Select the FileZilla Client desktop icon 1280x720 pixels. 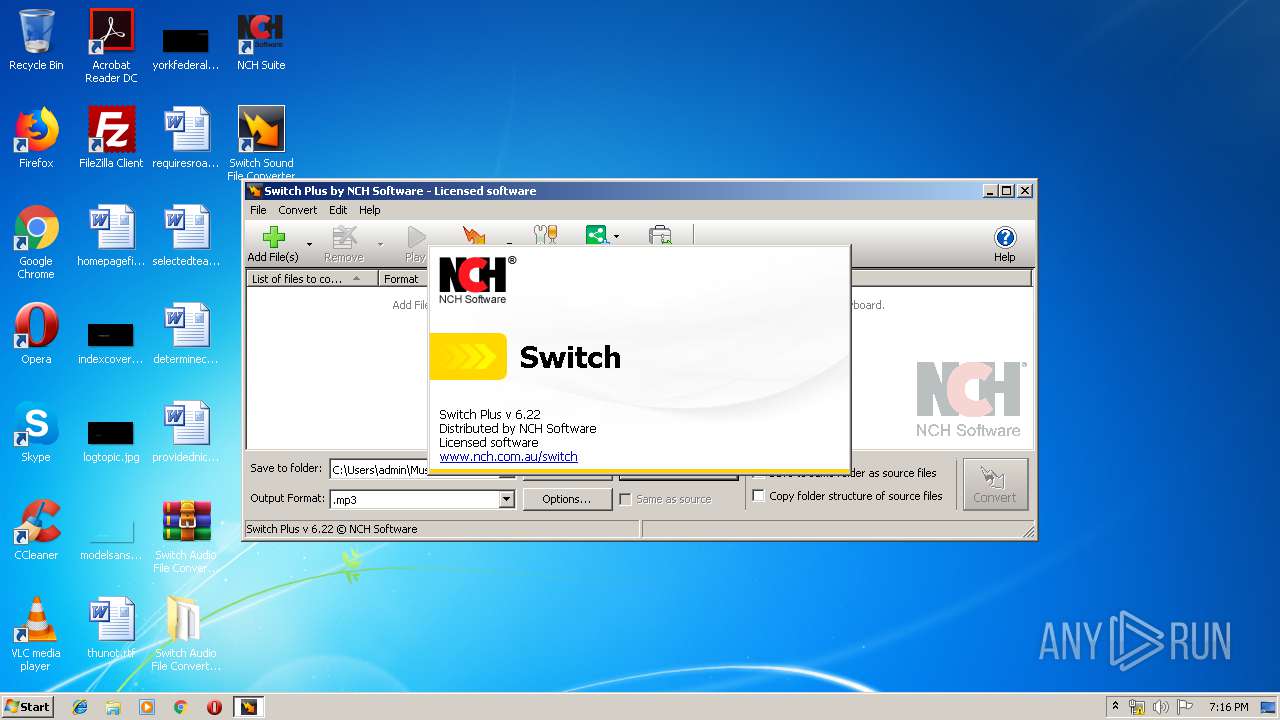(111, 138)
